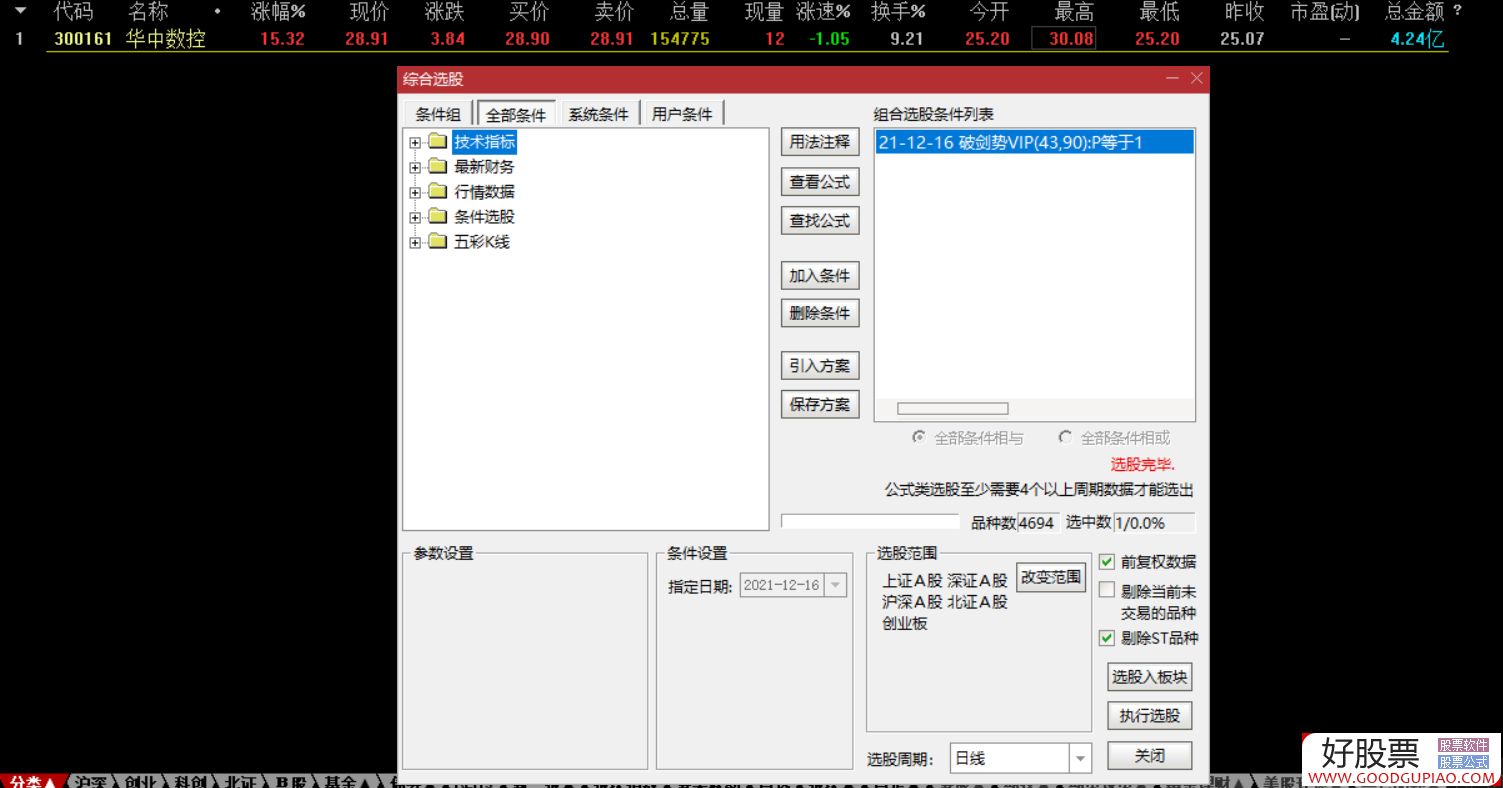Click the 总量 value 154775
The width and height of the screenshot is (1503, 788).
680,39
